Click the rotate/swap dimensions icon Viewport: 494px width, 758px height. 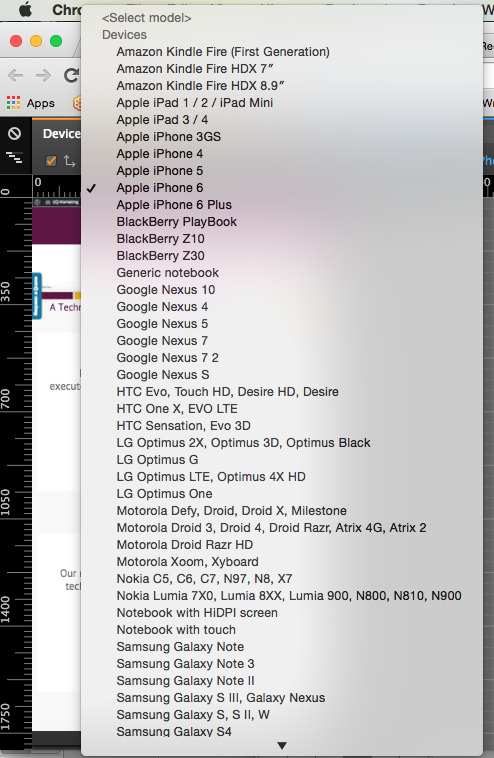70,161
